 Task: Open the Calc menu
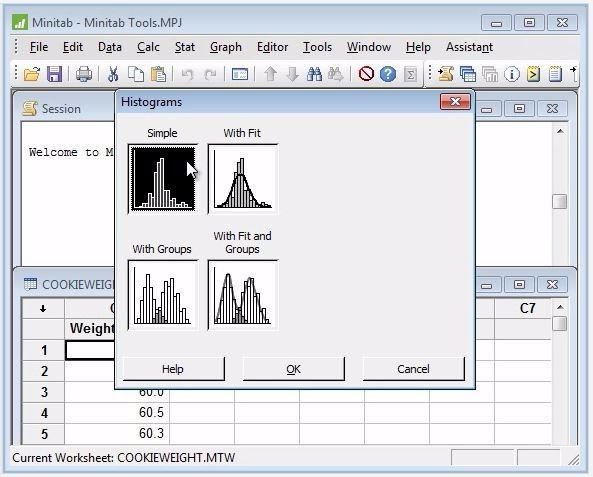[148, 47]
